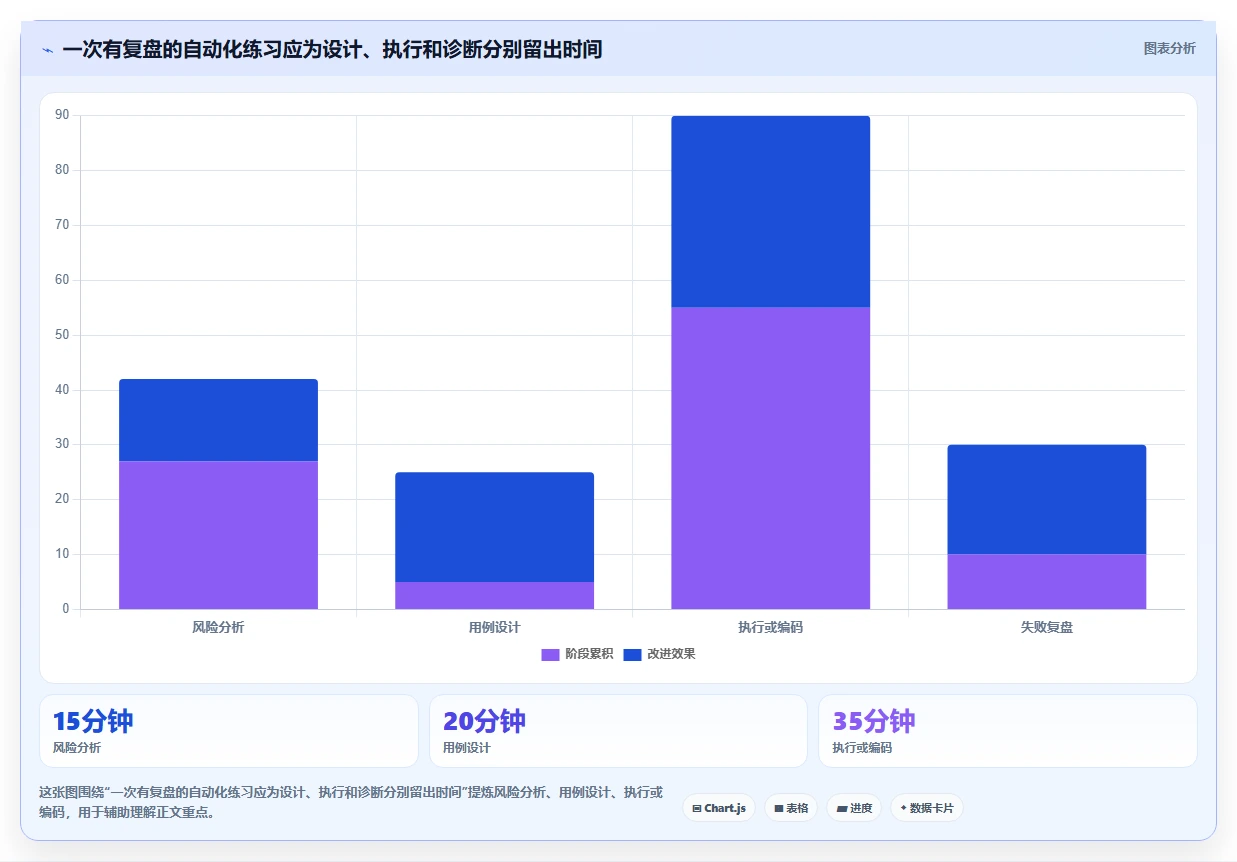Click the 风险分析 x-axis label
The image size is (1237, 862).
point(218,627)
